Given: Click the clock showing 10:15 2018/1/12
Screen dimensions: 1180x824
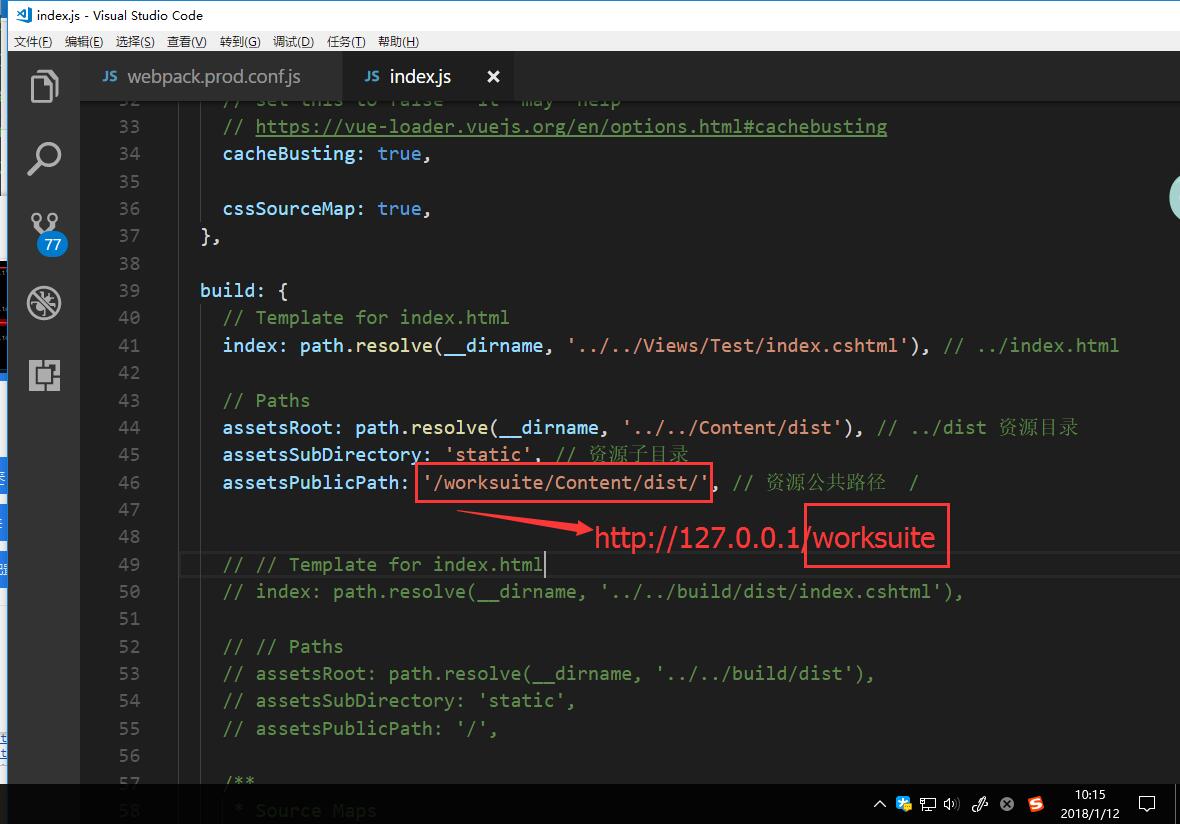Looking at the screenshot, I should [x=1090, y=804].
